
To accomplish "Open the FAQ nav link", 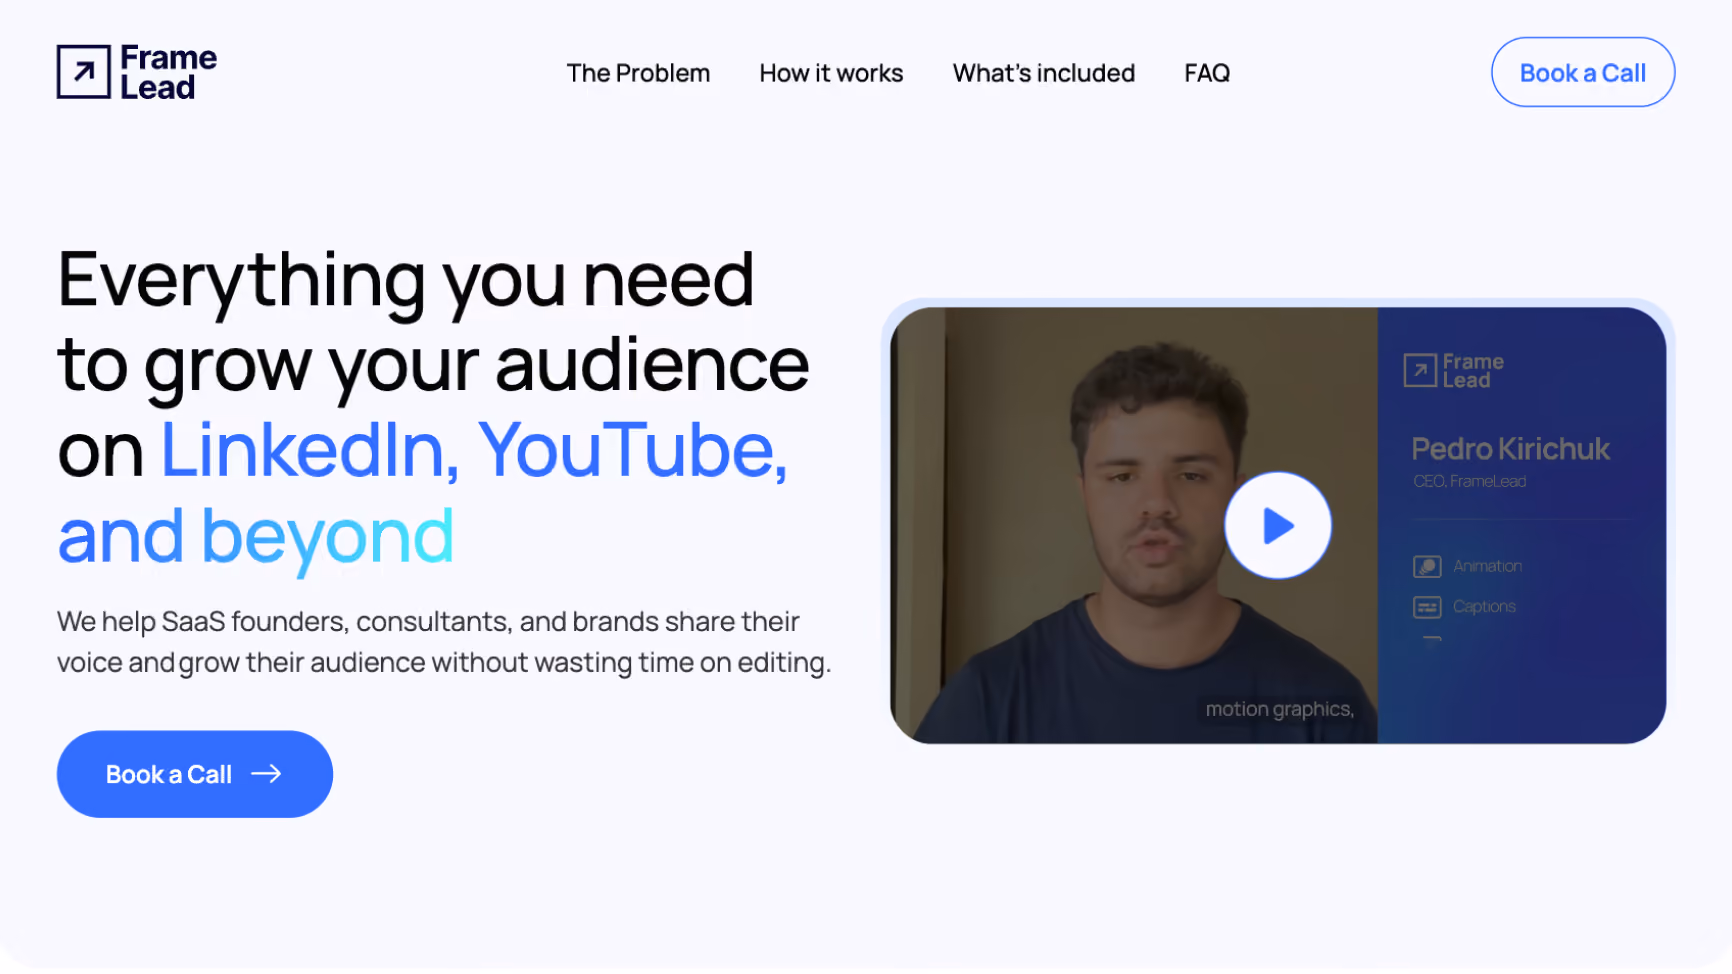I will point(1207,73).
